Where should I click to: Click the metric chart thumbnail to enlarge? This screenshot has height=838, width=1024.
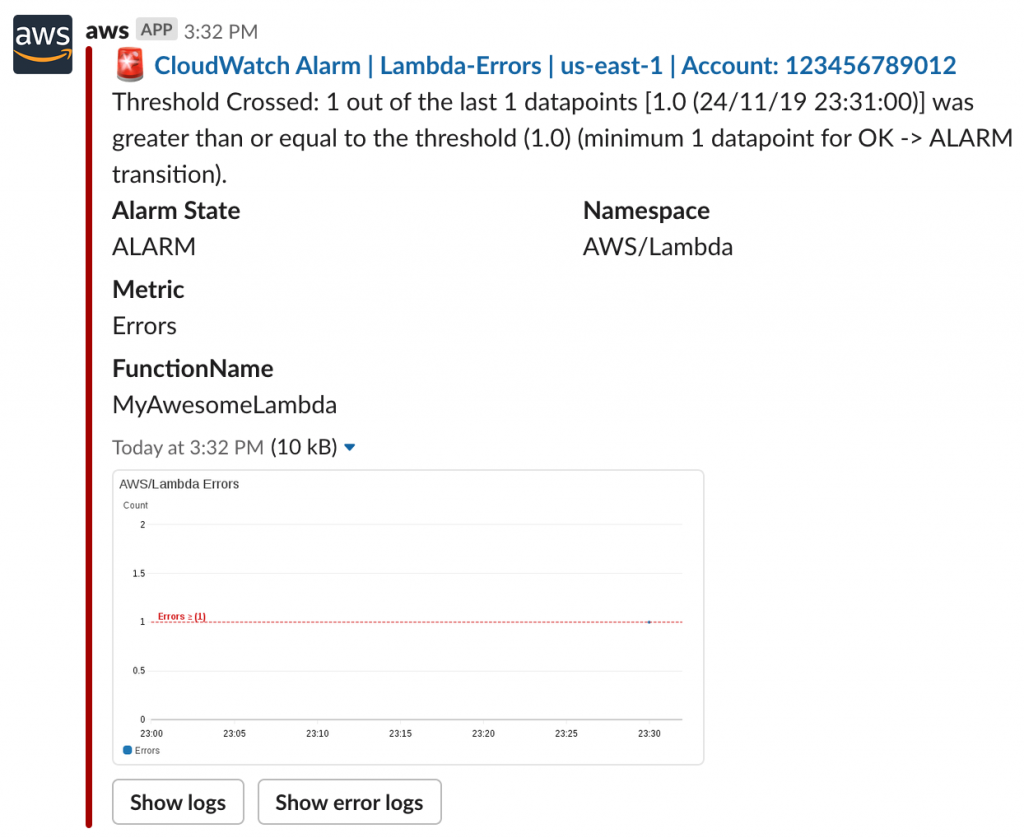(x=408, y=615)
